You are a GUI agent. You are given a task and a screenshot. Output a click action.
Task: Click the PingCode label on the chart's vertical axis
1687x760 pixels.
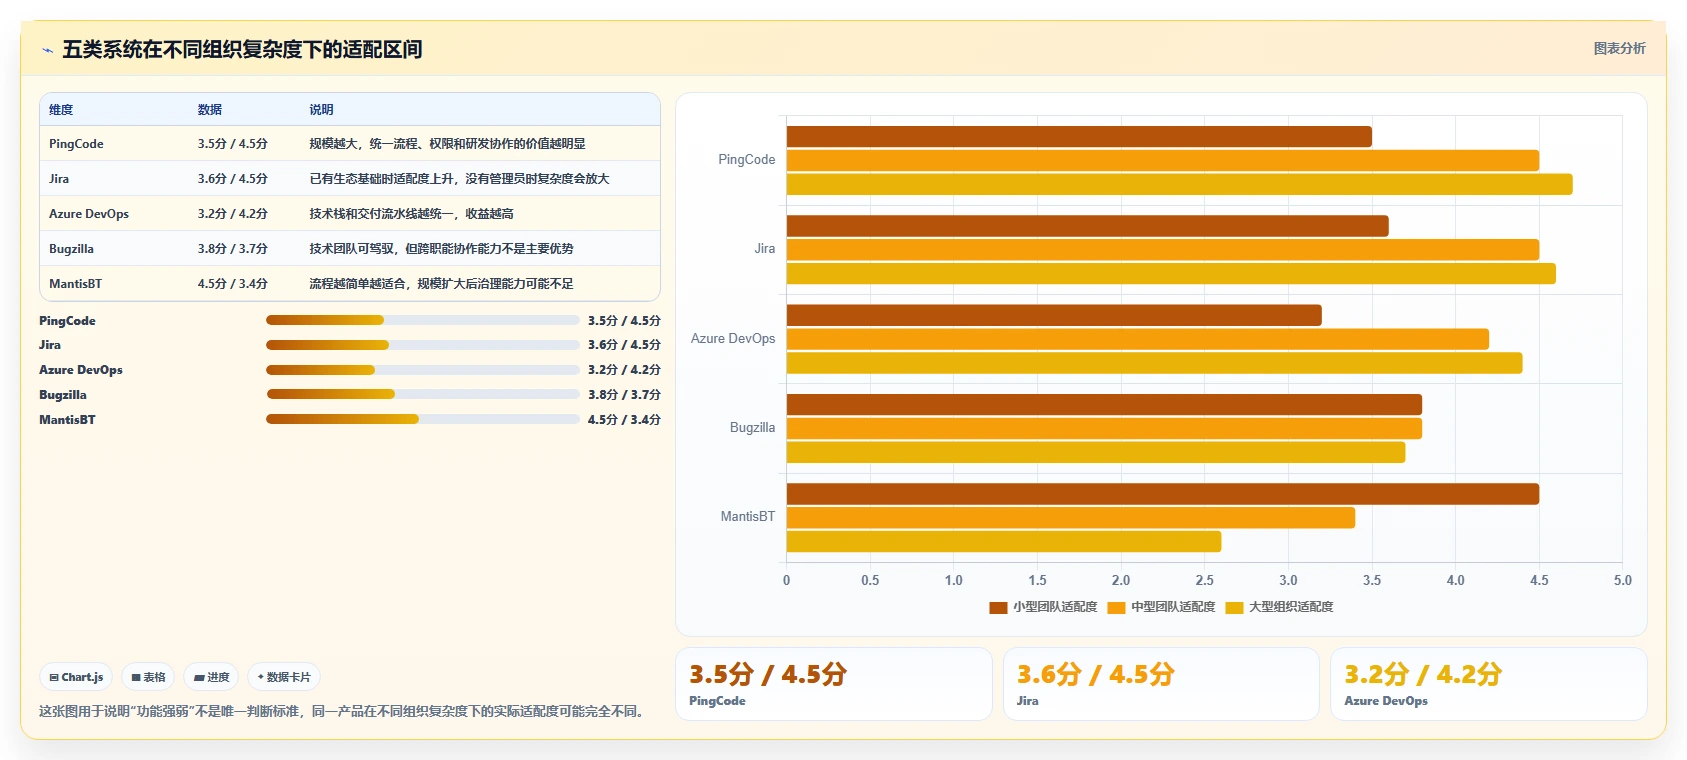coord(746,160)
